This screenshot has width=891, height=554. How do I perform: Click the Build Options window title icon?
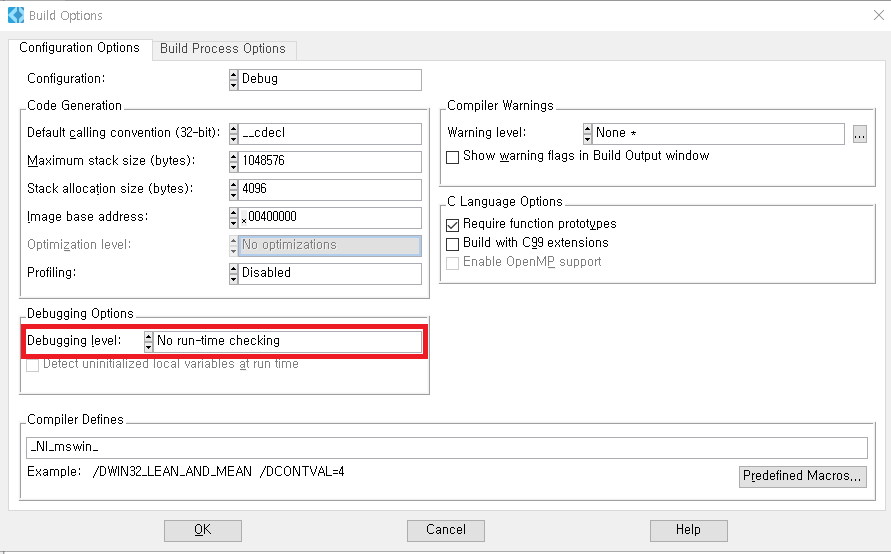coord(15,15)
